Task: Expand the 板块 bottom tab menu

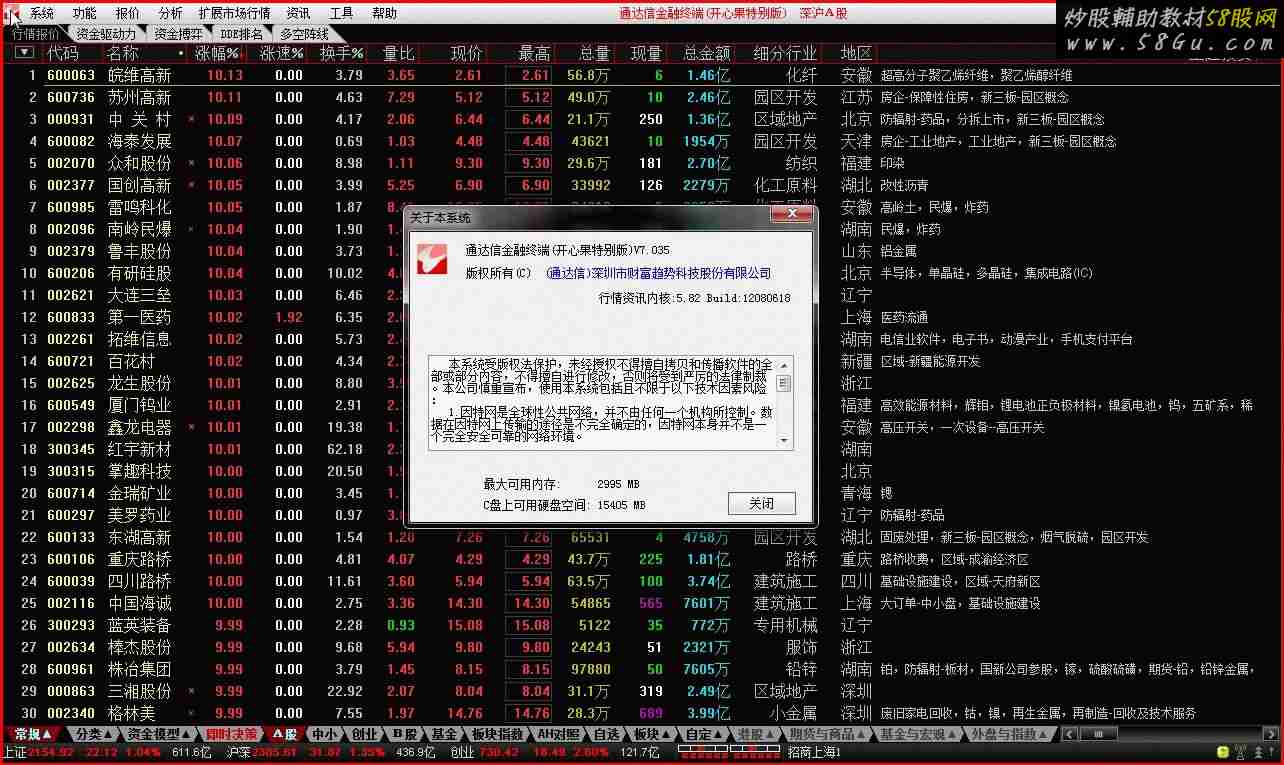Action: (x=652, y=734)
